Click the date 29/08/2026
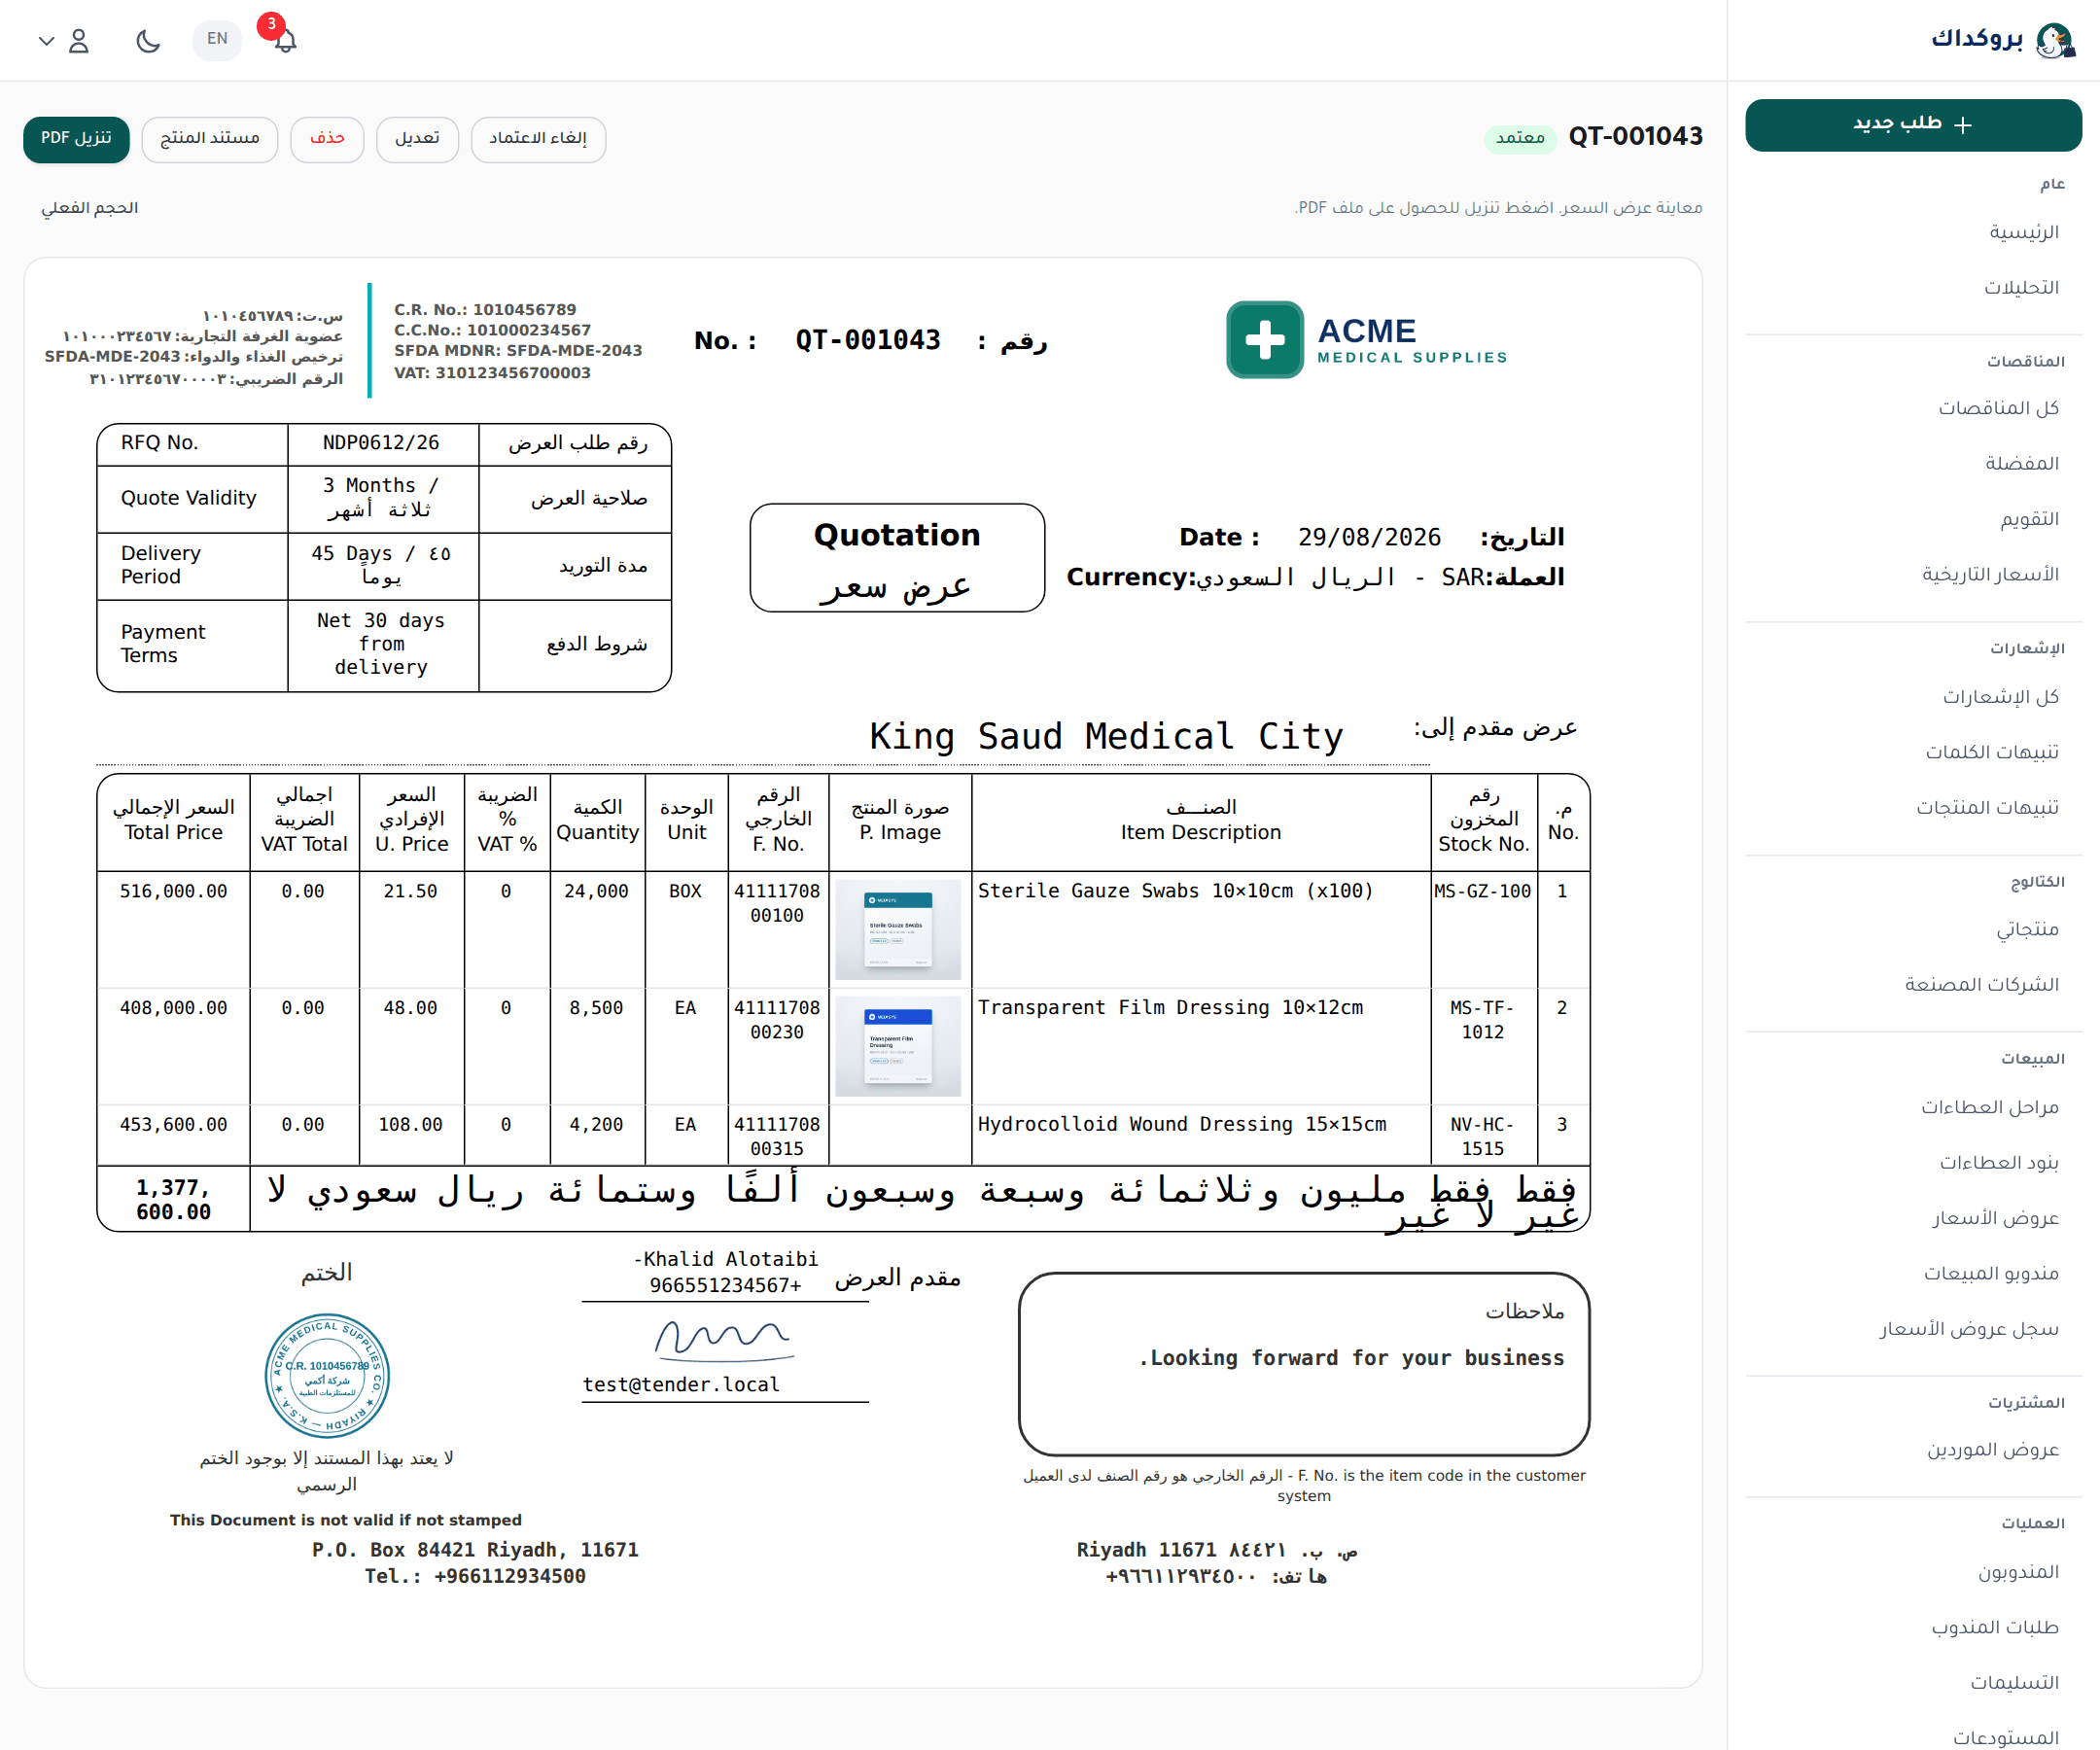The image size is (2100, 1750). [1369, 538]
